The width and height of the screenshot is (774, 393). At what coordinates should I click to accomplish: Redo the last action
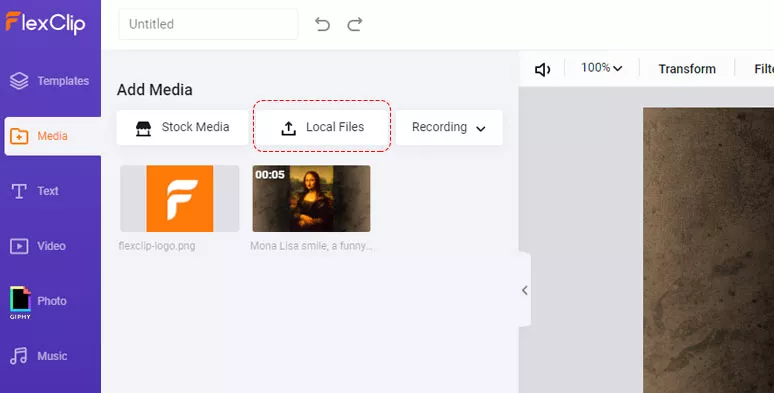click(x=355, y=24)
